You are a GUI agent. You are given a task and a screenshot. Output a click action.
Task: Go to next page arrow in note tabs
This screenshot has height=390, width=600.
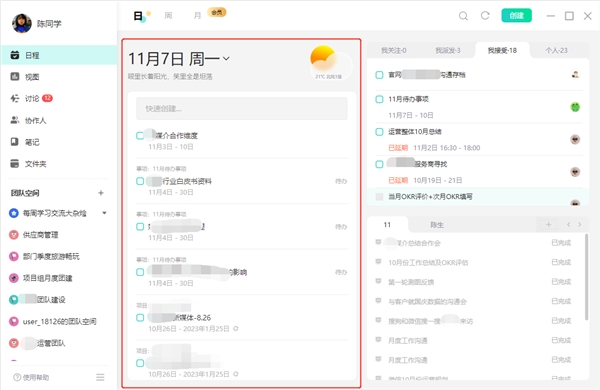pyautogui.click(x=579, y=225)
